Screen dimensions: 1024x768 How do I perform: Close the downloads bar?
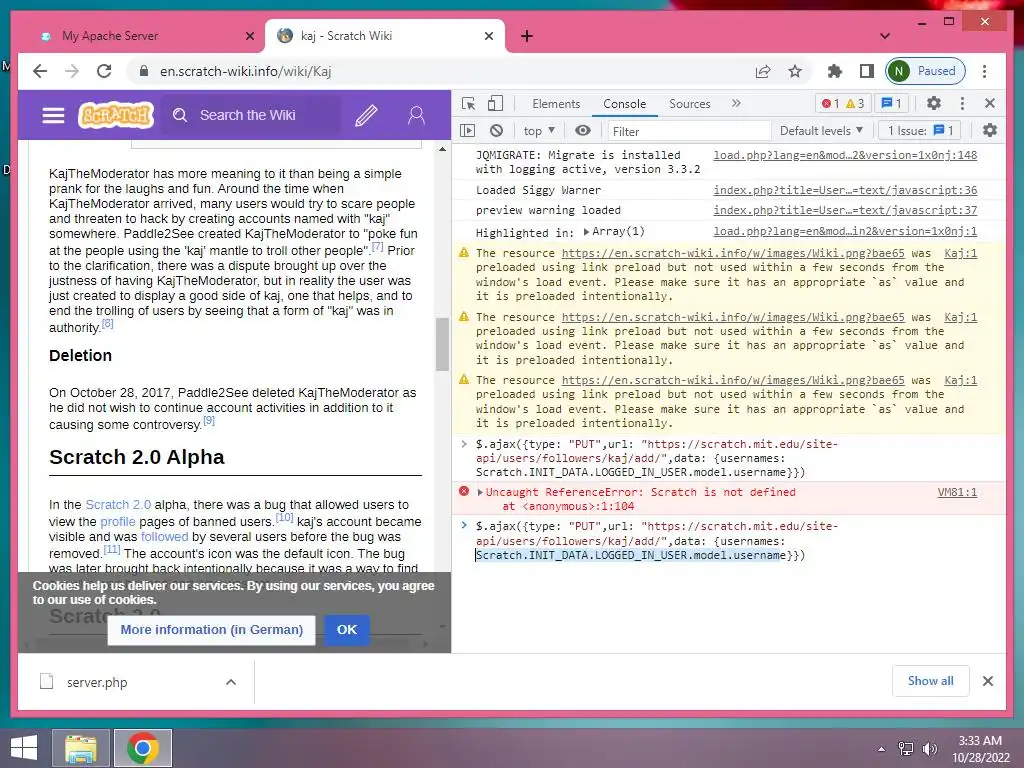click(x=987, y=681)
